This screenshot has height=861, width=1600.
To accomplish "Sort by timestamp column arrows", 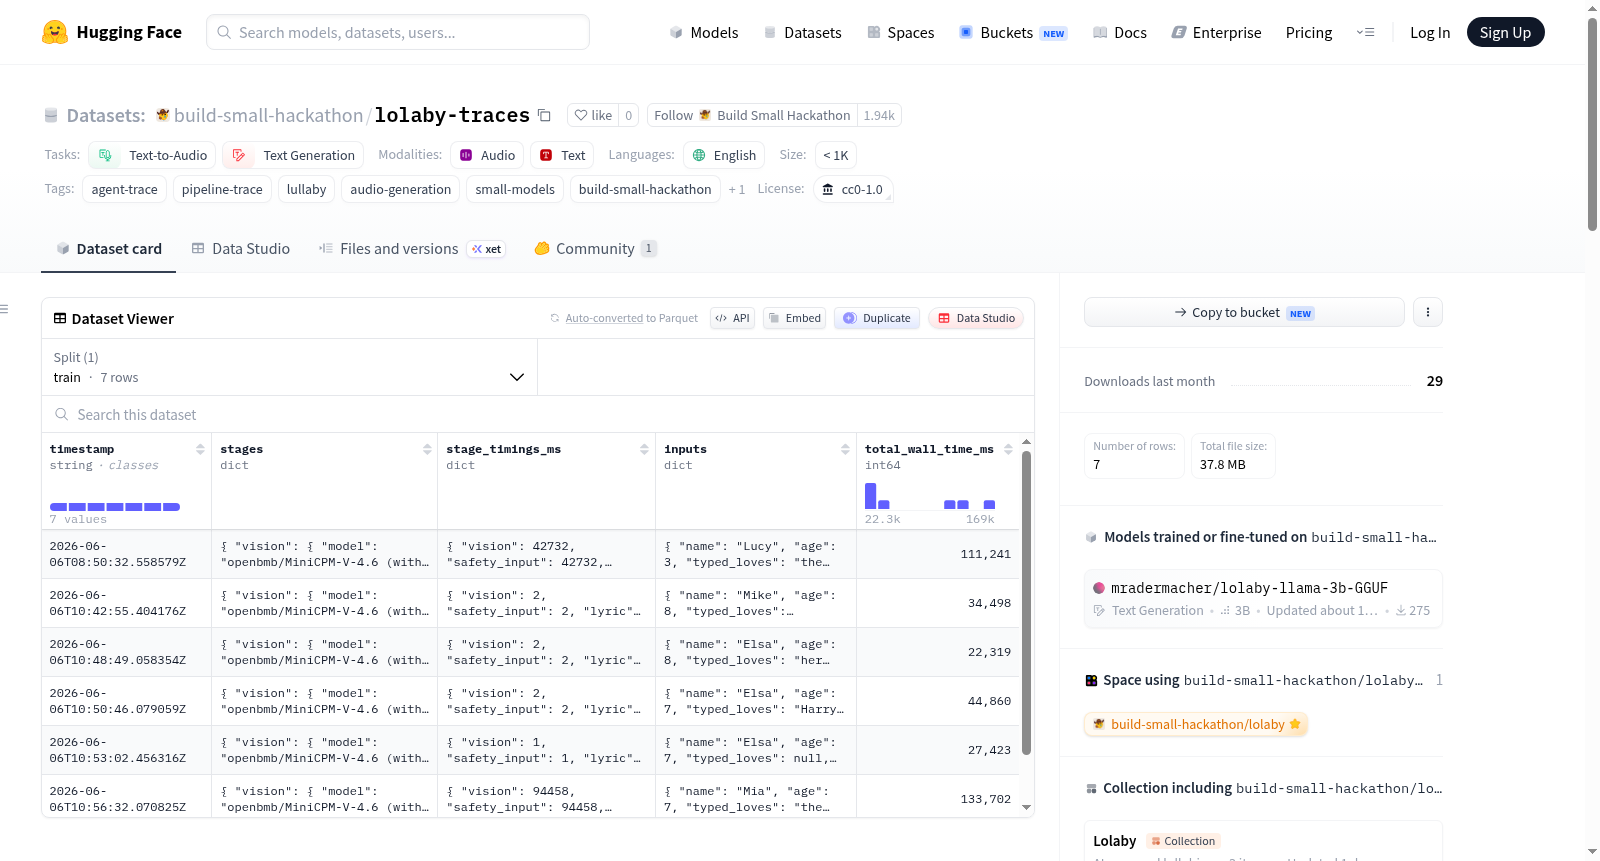I will [201, 449].
